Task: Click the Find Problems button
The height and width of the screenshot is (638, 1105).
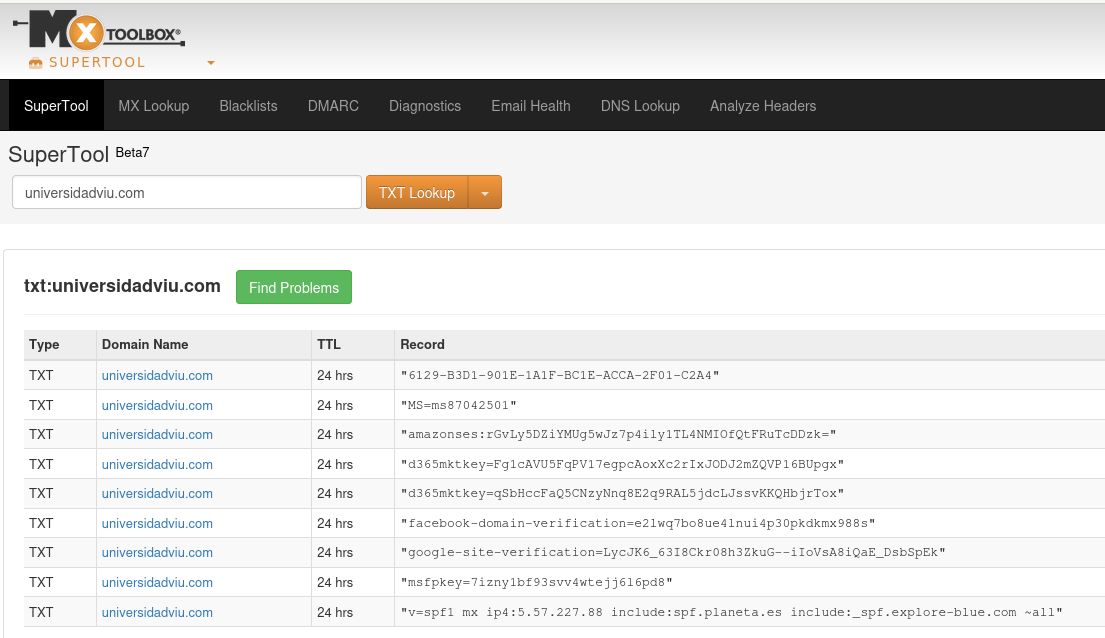Action: coord(294,287)
